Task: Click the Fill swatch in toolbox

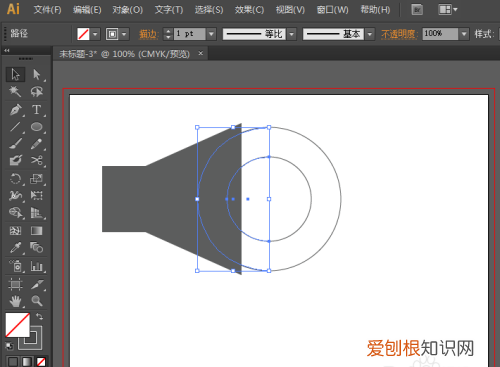Action: click(17, 325)
